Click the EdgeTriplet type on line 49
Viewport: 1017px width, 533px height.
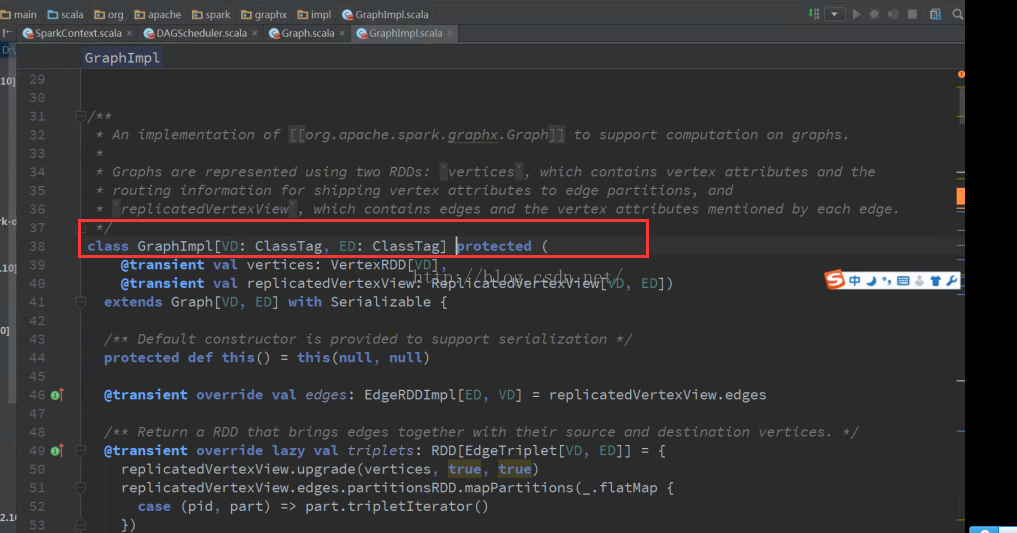click(511, 451)
